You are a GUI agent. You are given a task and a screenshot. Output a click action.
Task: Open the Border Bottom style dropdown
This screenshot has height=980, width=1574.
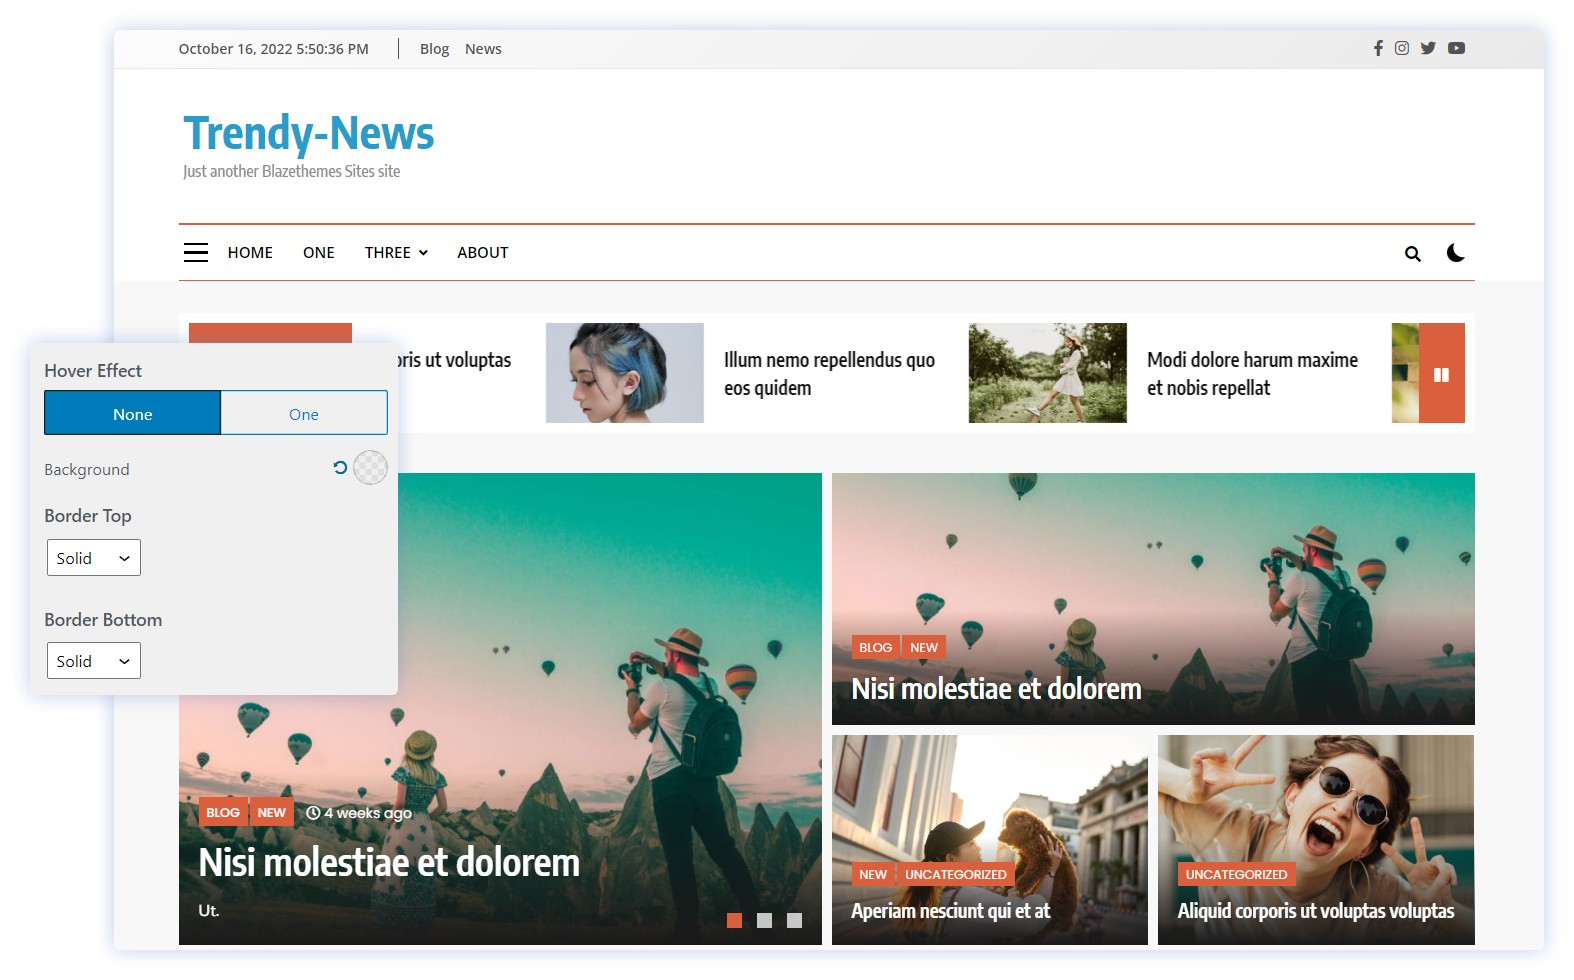[94, 661]
